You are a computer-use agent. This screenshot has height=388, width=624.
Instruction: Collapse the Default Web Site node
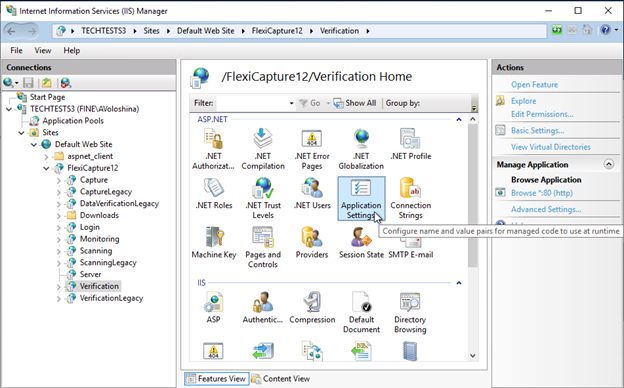pos(34,144)
